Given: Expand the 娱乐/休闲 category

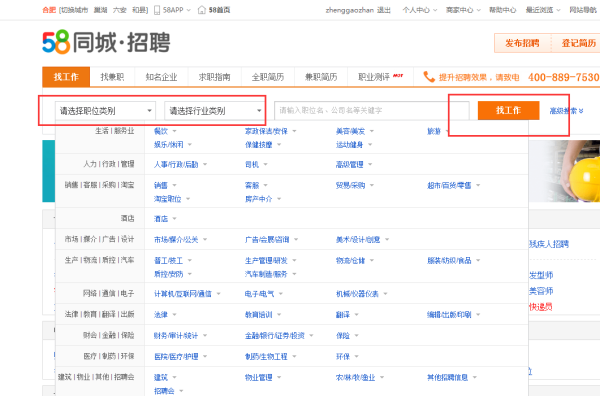Looking at the screenshot, I should tap(173, 145).
